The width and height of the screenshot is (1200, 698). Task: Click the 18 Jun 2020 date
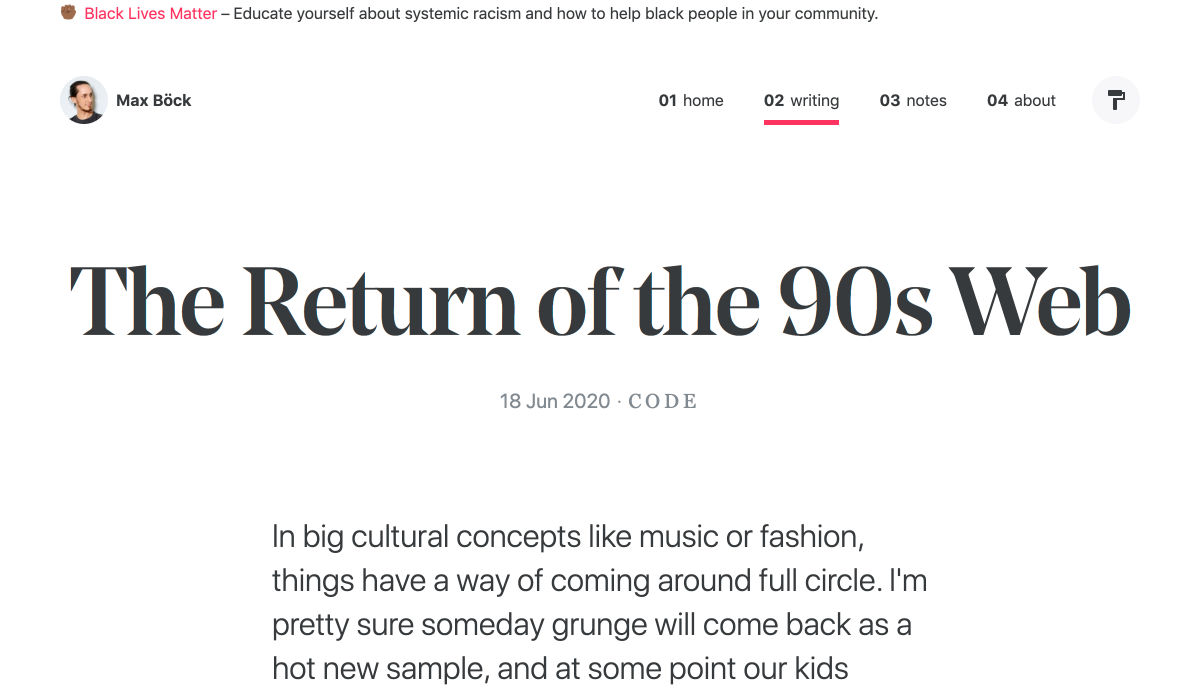(x=555, y=402)
